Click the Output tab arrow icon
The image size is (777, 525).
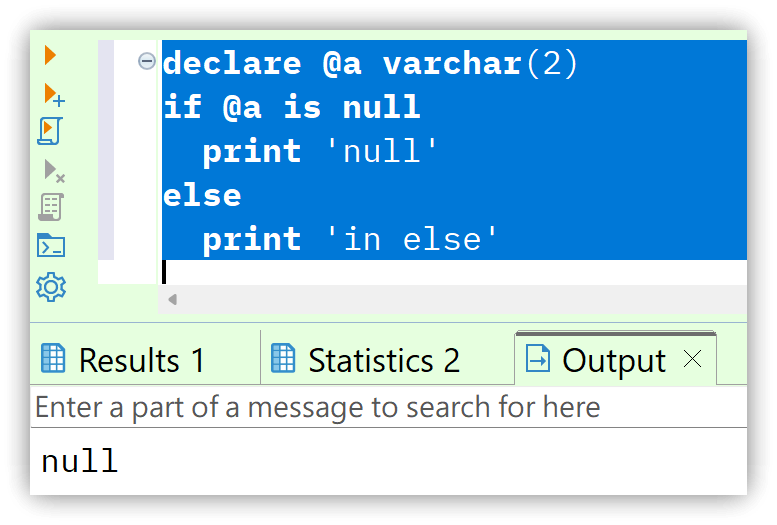[537, 358]
